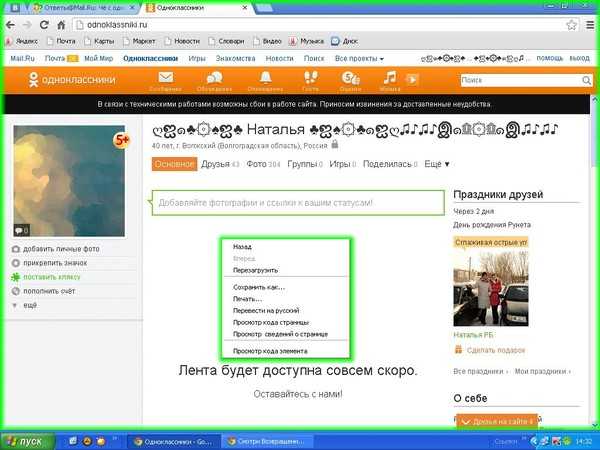Switch to the Ответы@Mail.Ru browser tab
The height and width of the screenshot is (450, 600).
click(x=84, y=8)
